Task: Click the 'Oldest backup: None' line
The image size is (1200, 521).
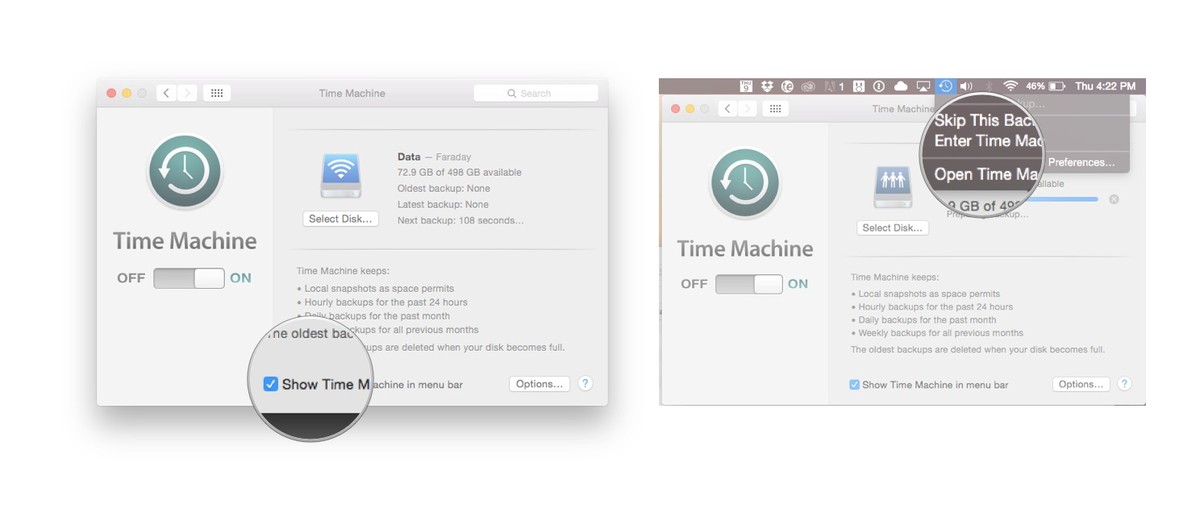Action: (x=443, y=188)
